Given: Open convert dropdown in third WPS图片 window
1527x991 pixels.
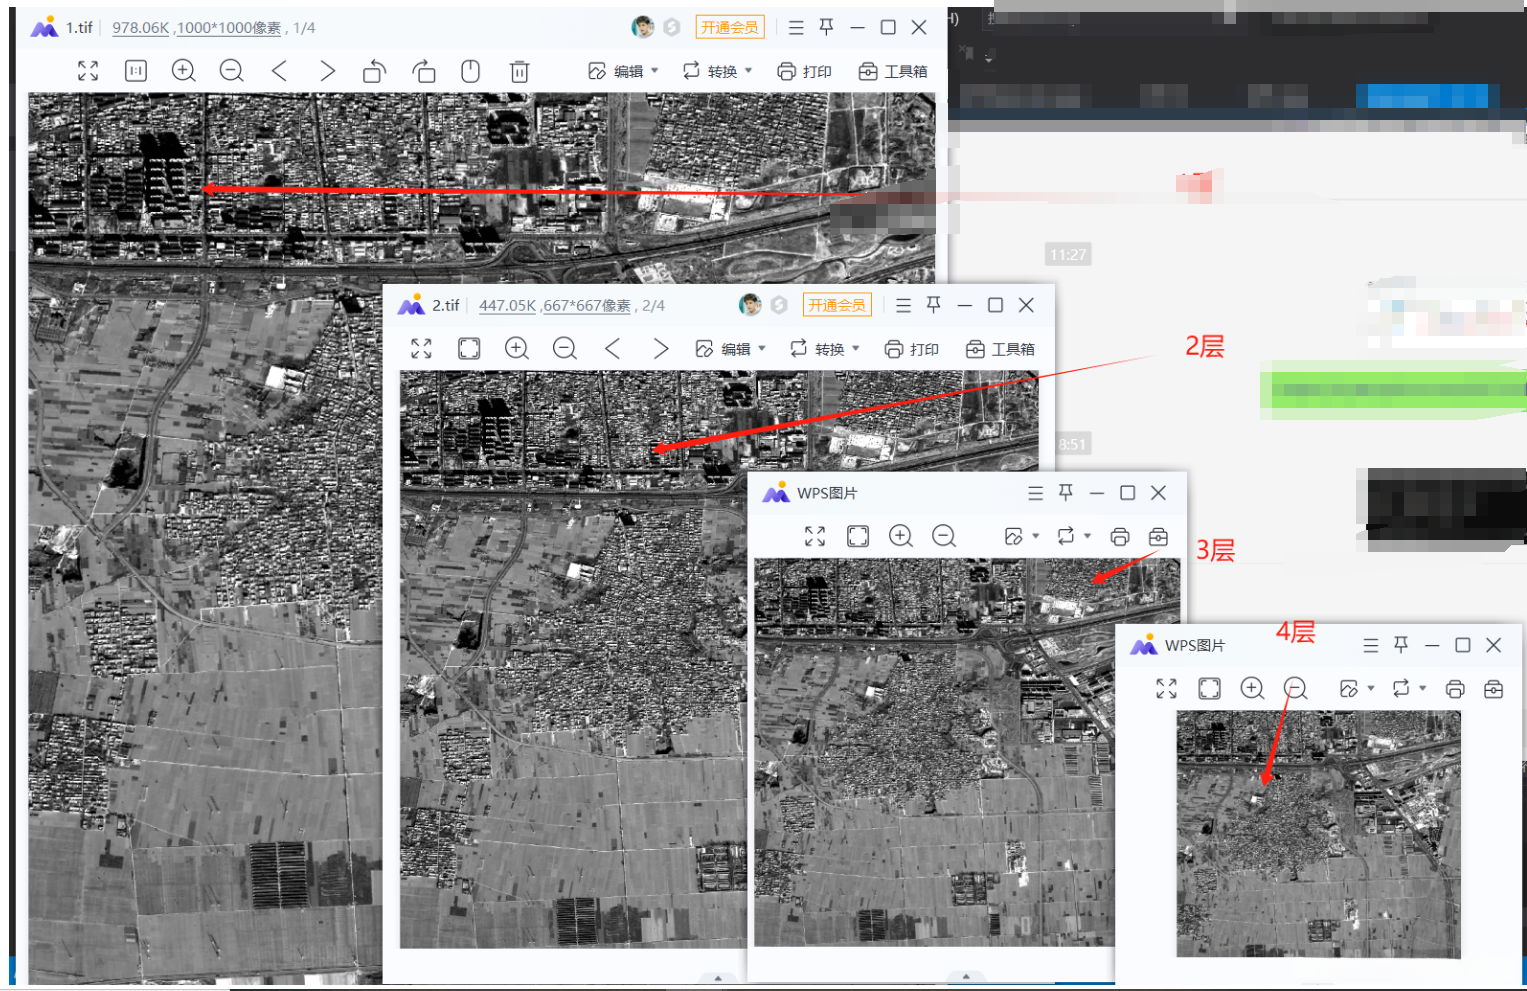Looking at the screenshot, I should (1074, 536).
